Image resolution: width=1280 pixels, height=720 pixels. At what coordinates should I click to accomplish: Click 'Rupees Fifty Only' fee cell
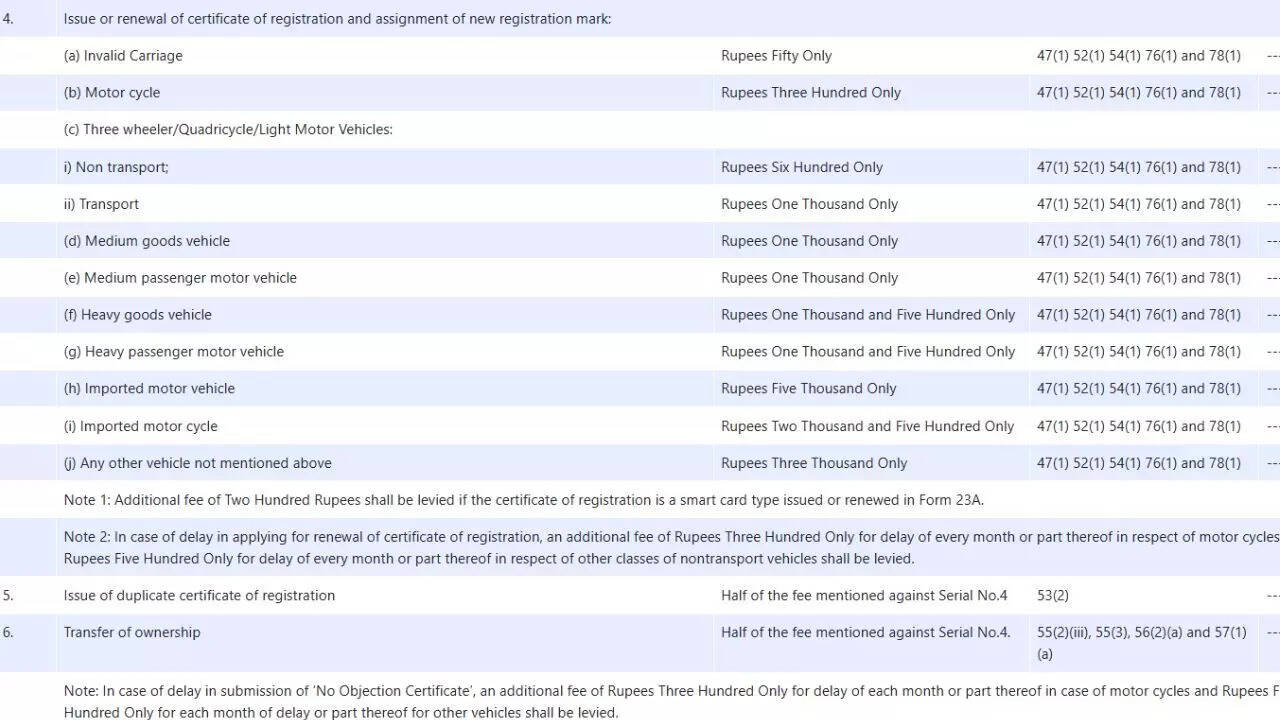(776, 56)
